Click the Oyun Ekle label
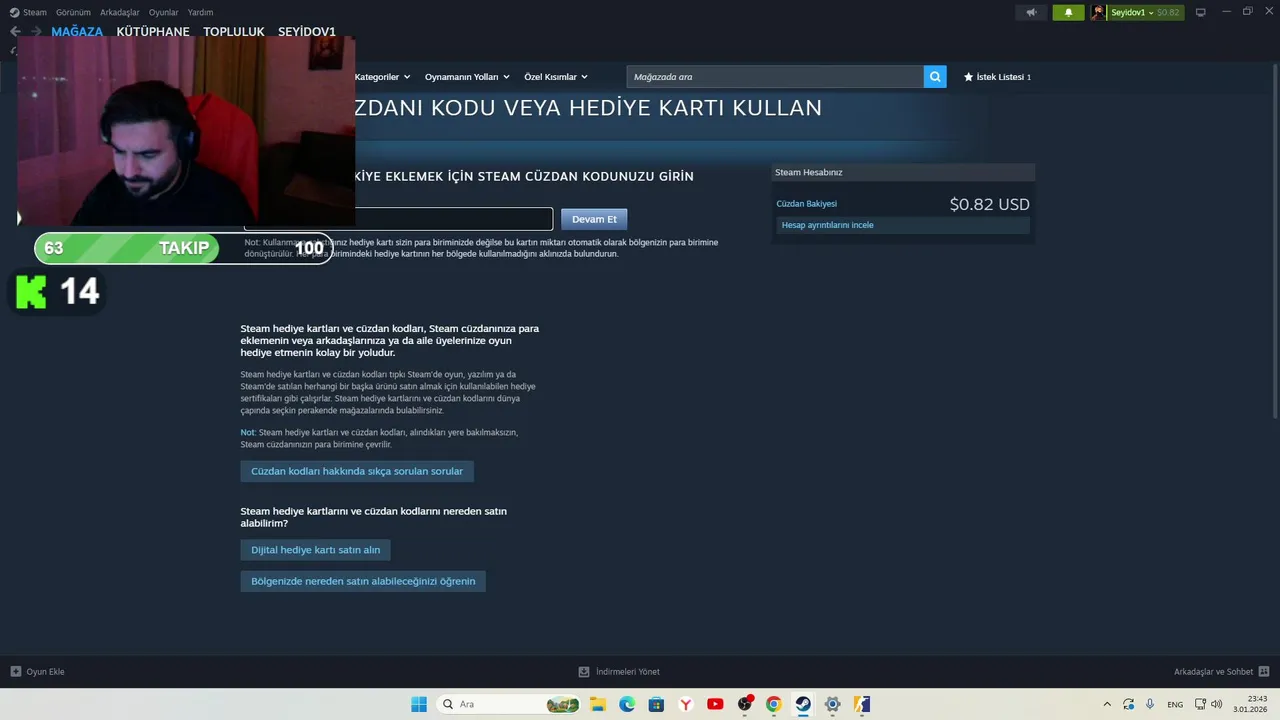The height and width of the screenshot is (720, 1280). (x=45, y=672)
